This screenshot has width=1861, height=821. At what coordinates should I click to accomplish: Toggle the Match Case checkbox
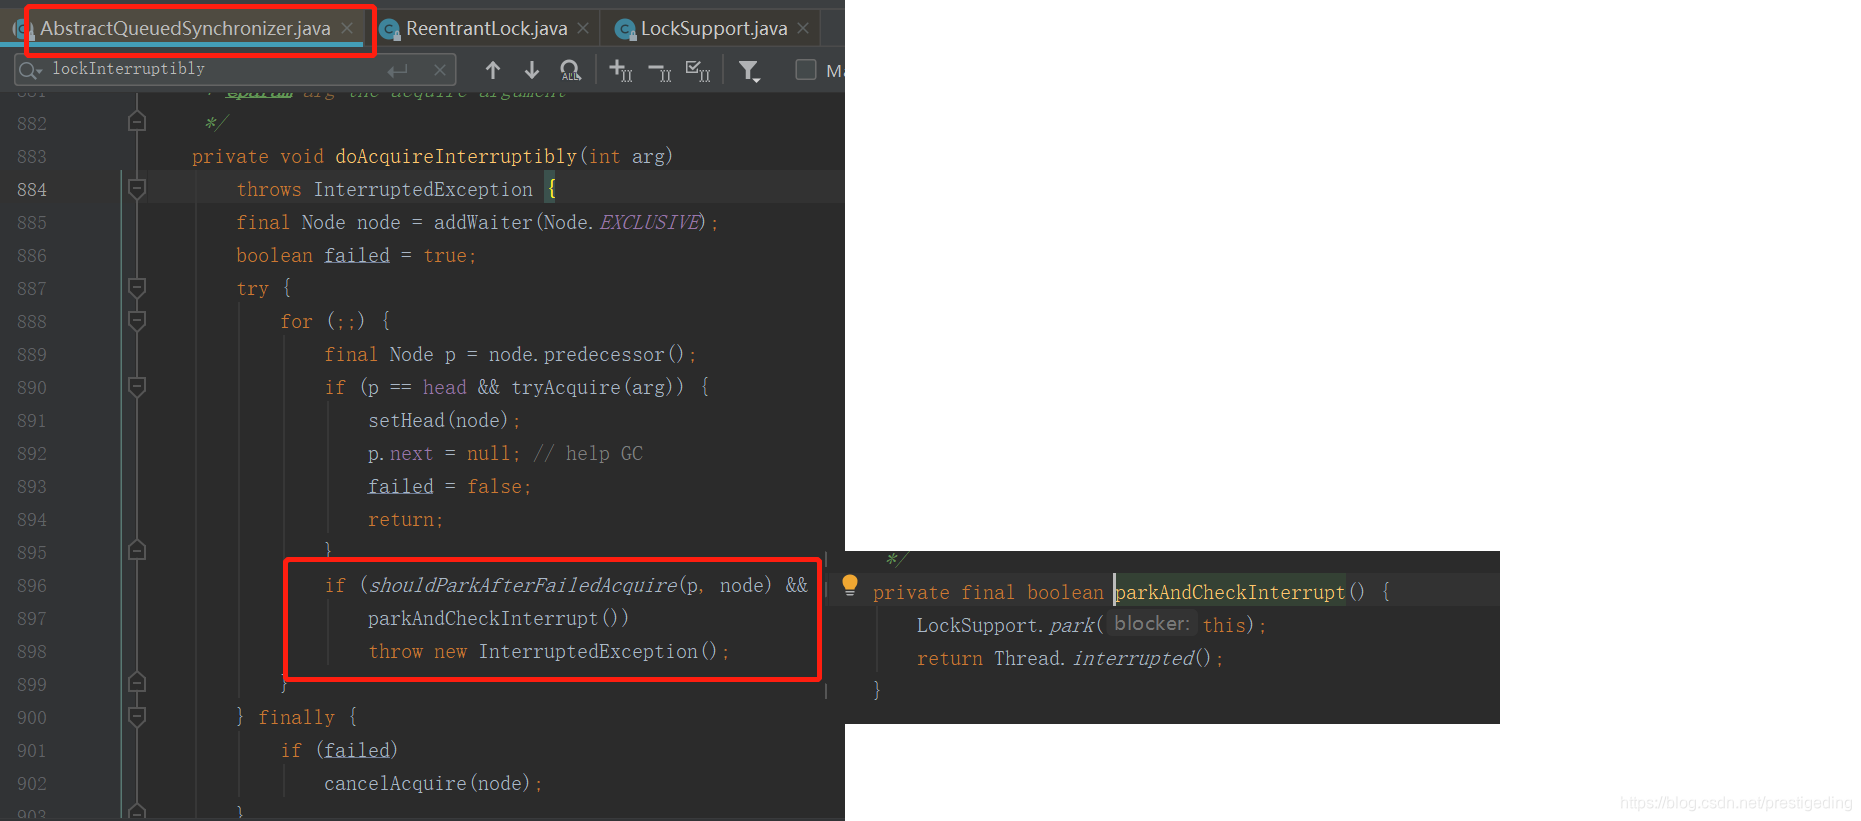pyautogui.click(x=806, y=69)
